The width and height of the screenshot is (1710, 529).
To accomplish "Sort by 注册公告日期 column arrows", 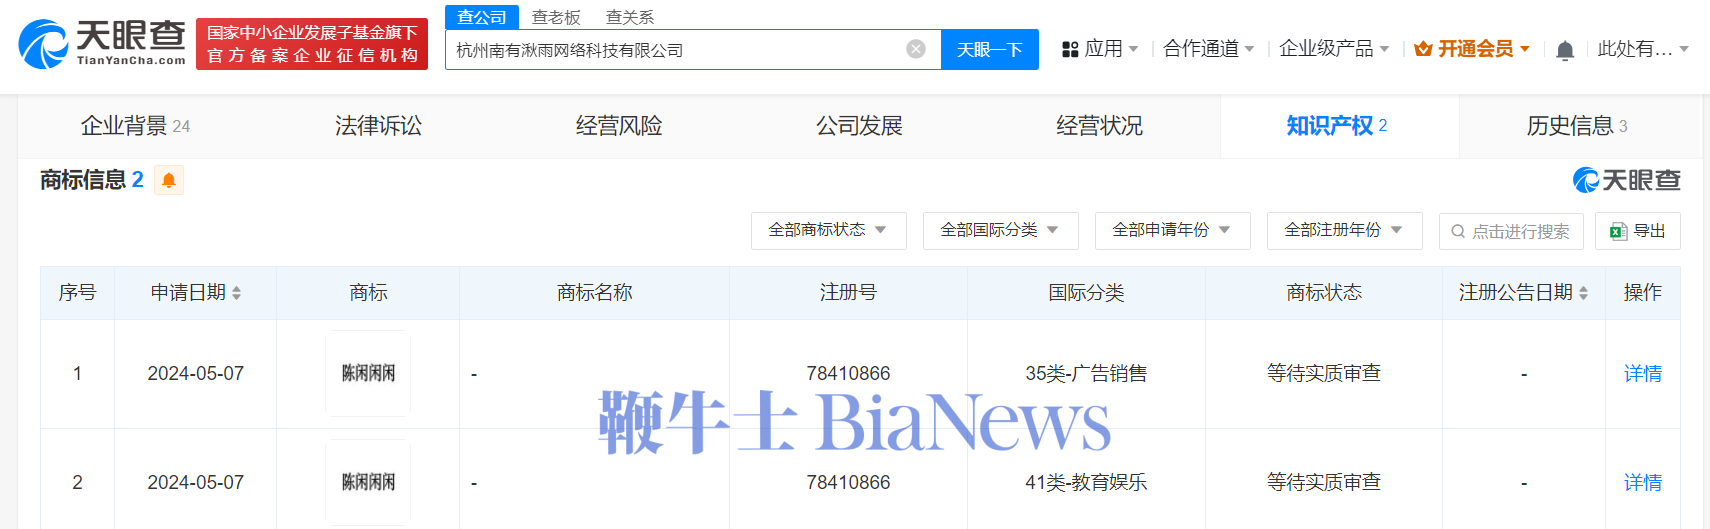I will pyautogui.click(x=1583, y=293).
